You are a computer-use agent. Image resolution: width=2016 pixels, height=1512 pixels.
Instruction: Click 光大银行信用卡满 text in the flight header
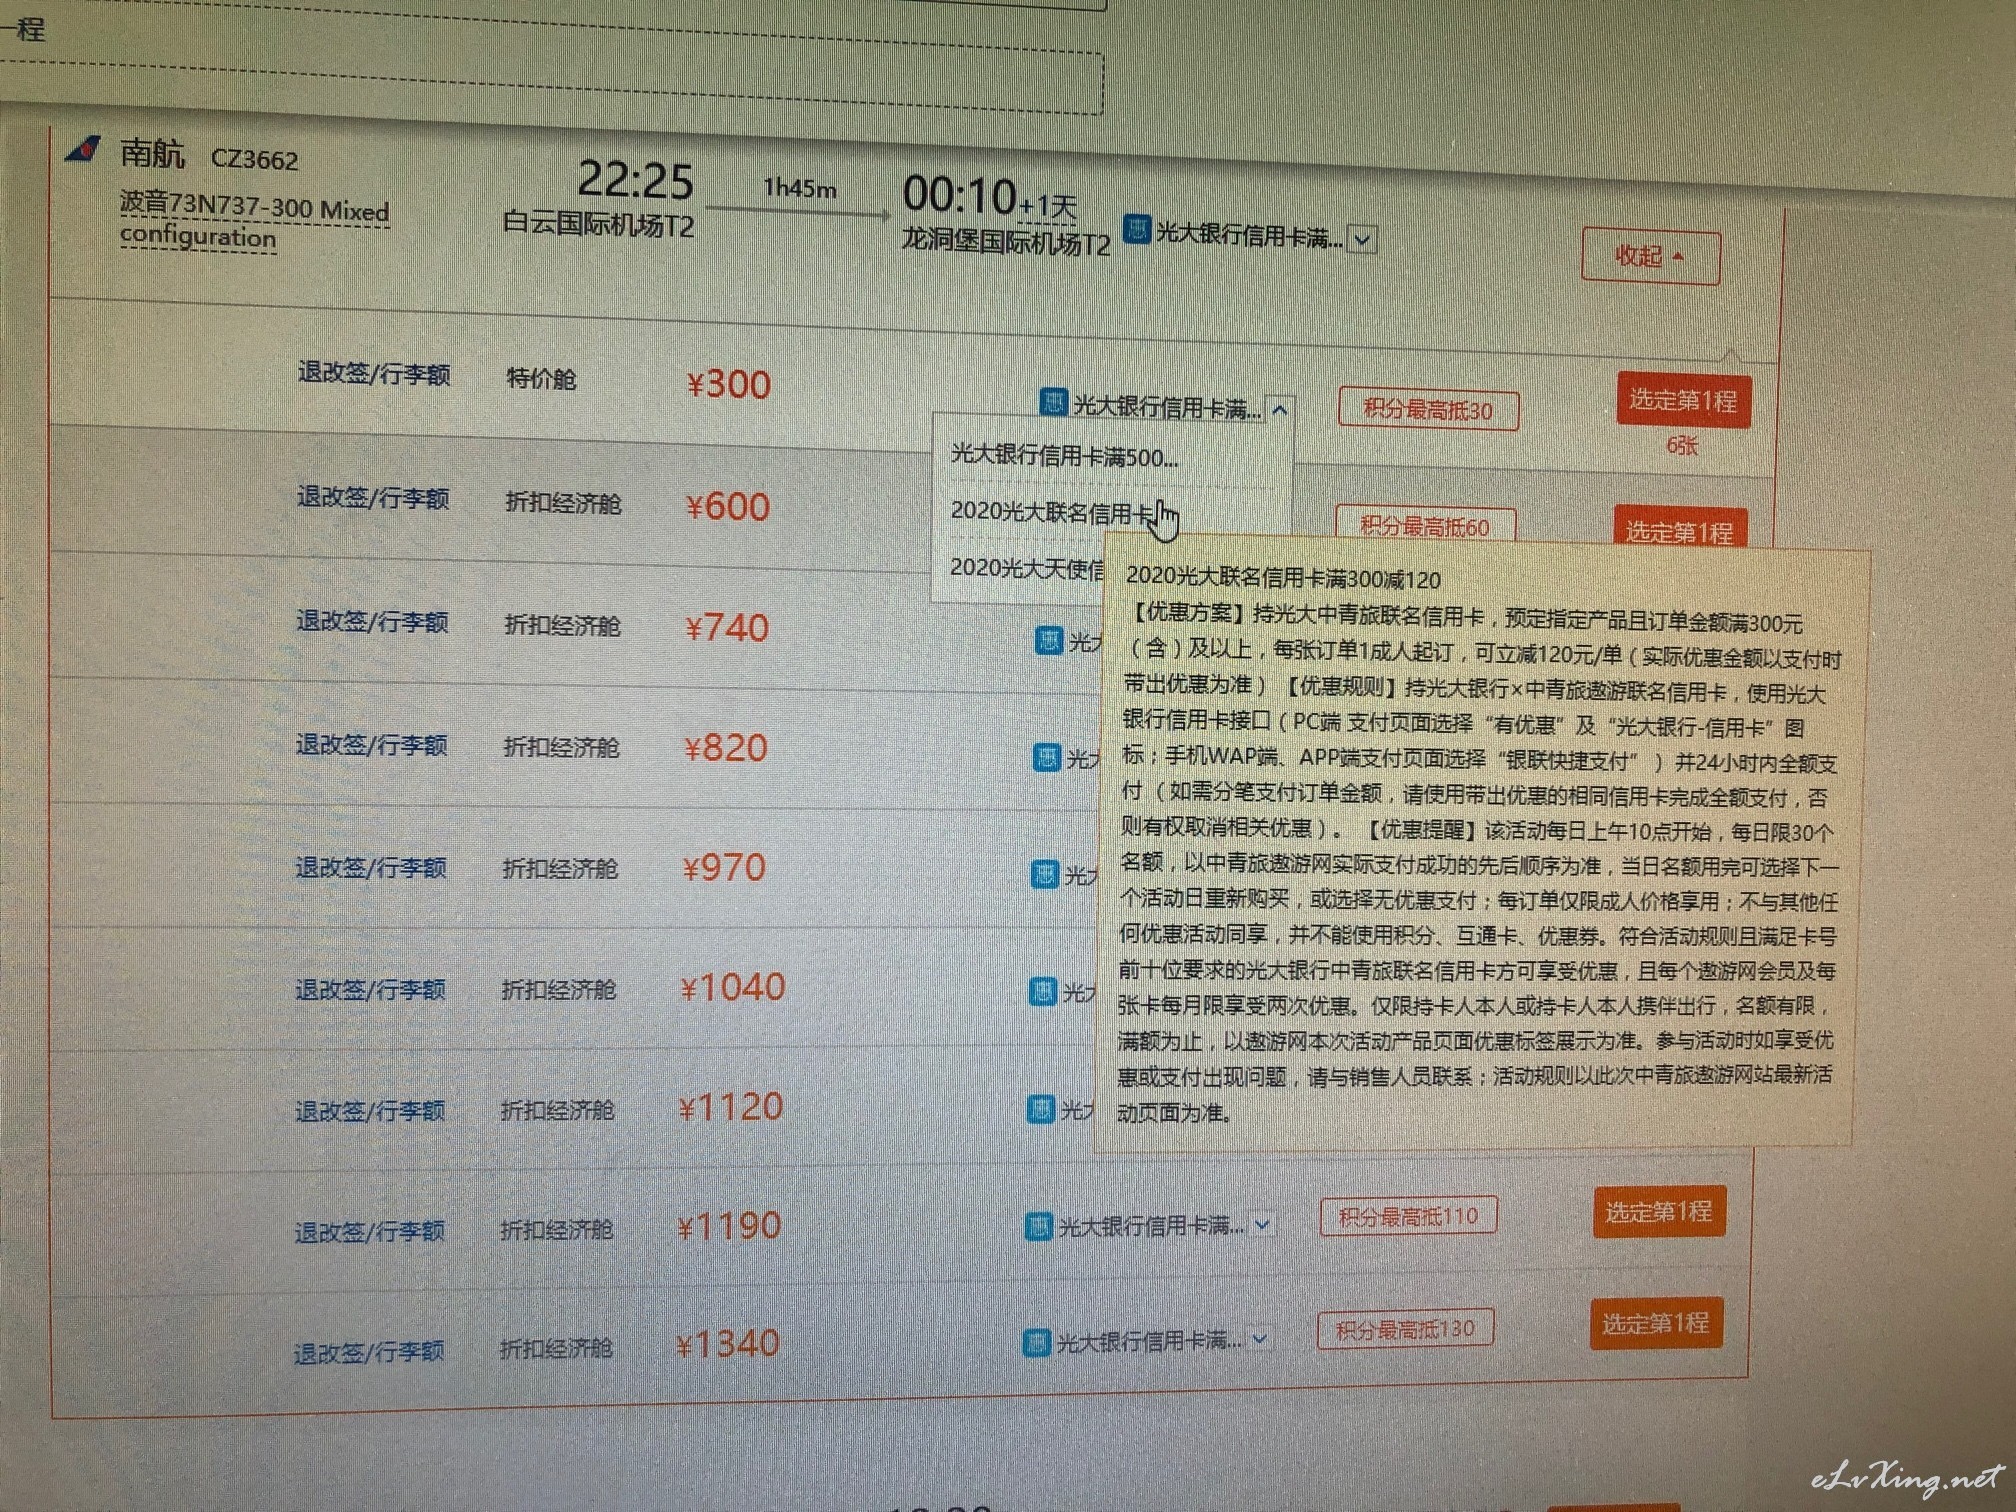1250,236
